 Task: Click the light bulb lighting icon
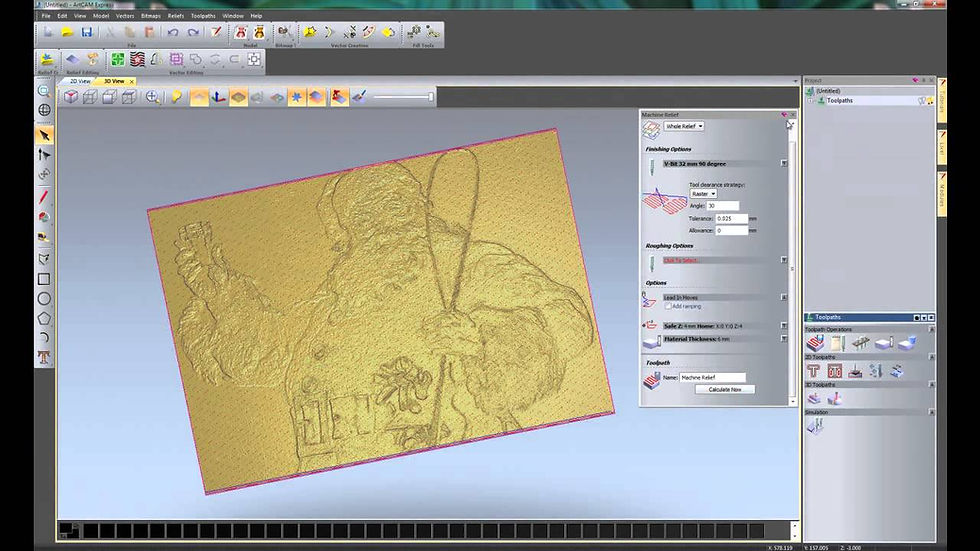pyautogui.click(x=177, y=97)
